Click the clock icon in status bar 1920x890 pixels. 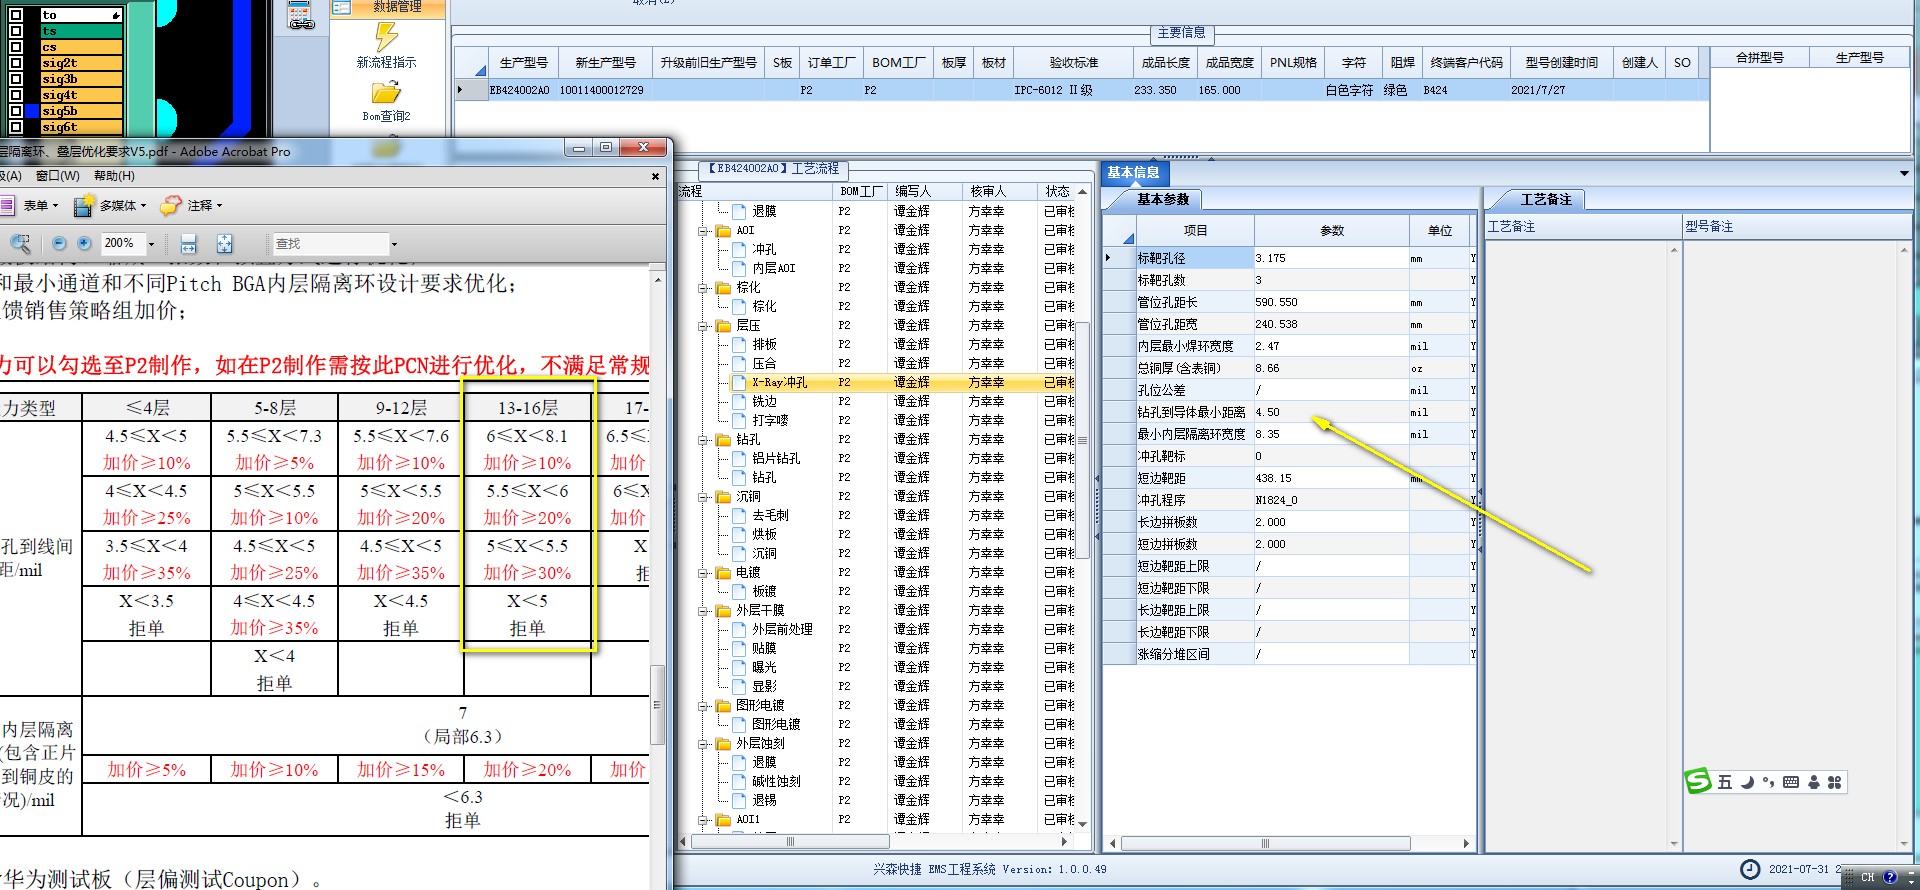pyautogui.click(x=1750, y=869)
